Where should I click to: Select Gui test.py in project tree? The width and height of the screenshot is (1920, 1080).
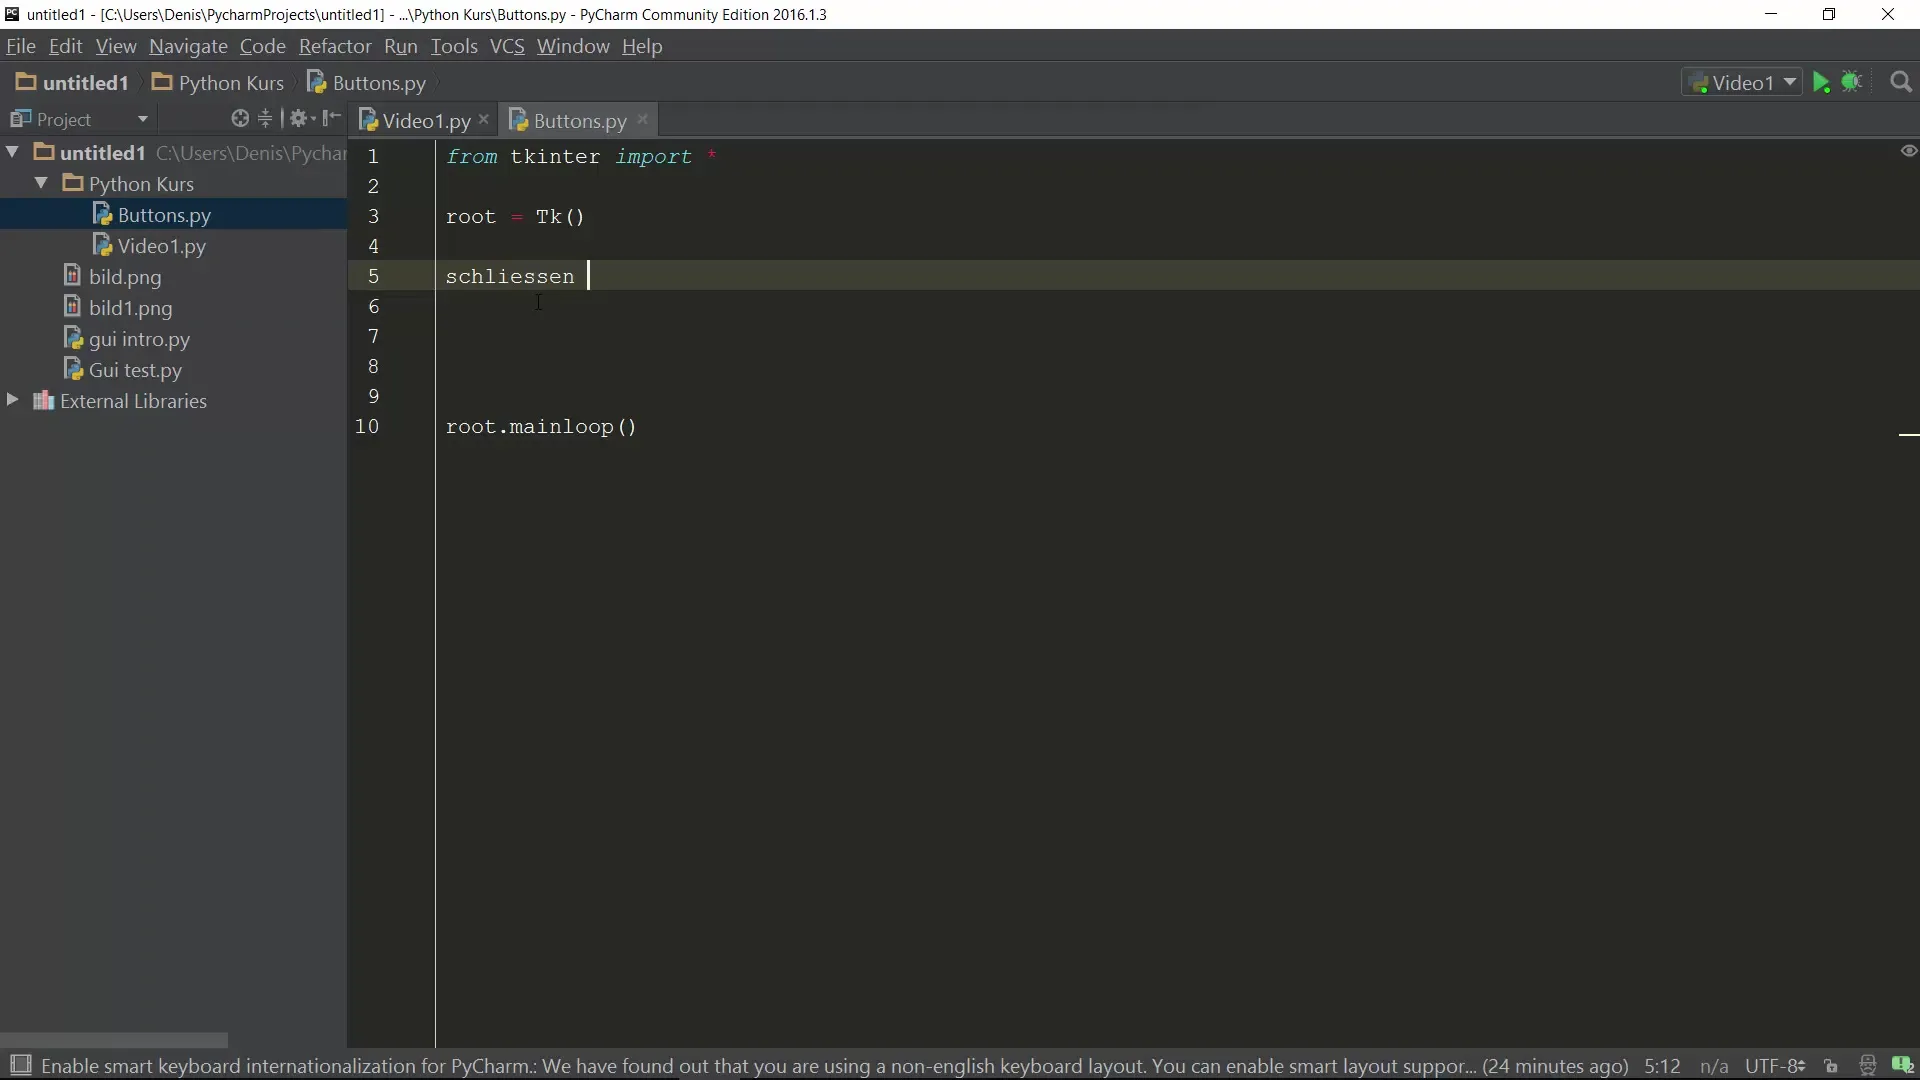pos(134,370)
